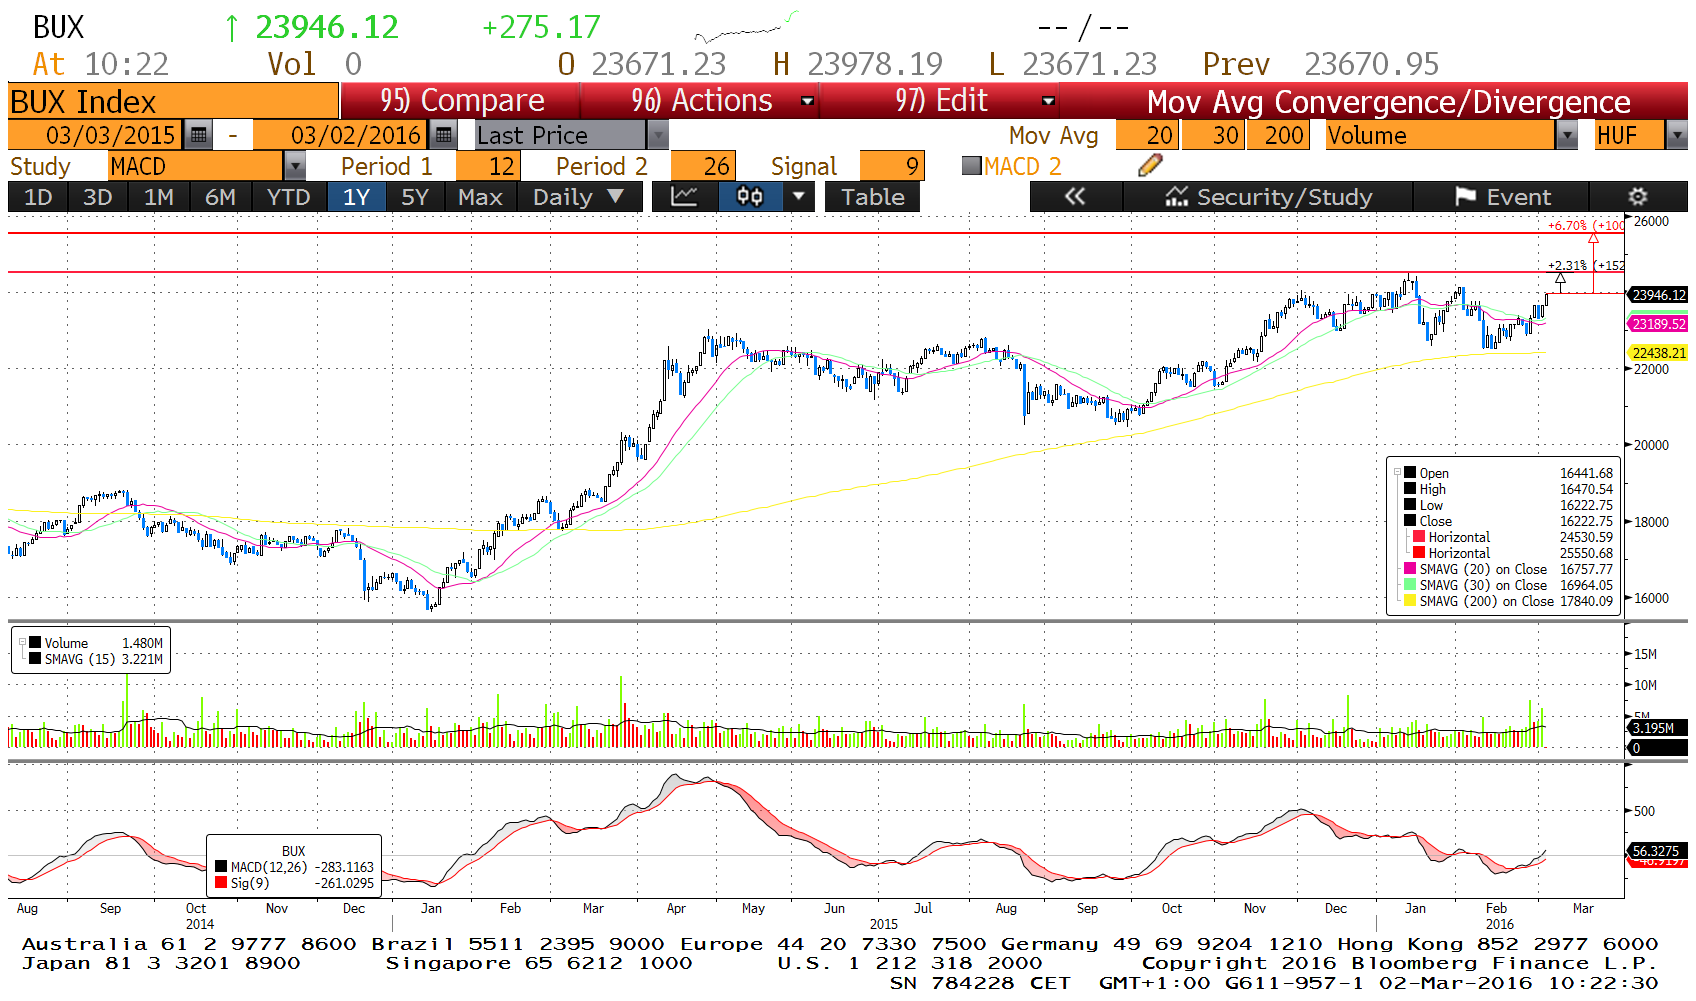This screenshot has width=1696, height=1001.
Task: Click the Mov Avg field showing 30
Action: click(x=1213, y=135)
